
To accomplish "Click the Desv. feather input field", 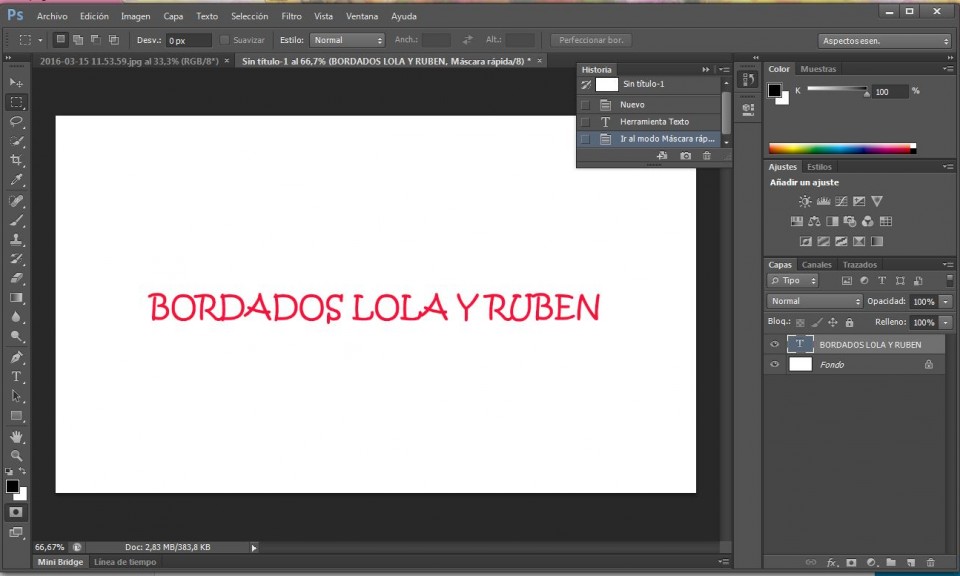I will tap(189, 40).
